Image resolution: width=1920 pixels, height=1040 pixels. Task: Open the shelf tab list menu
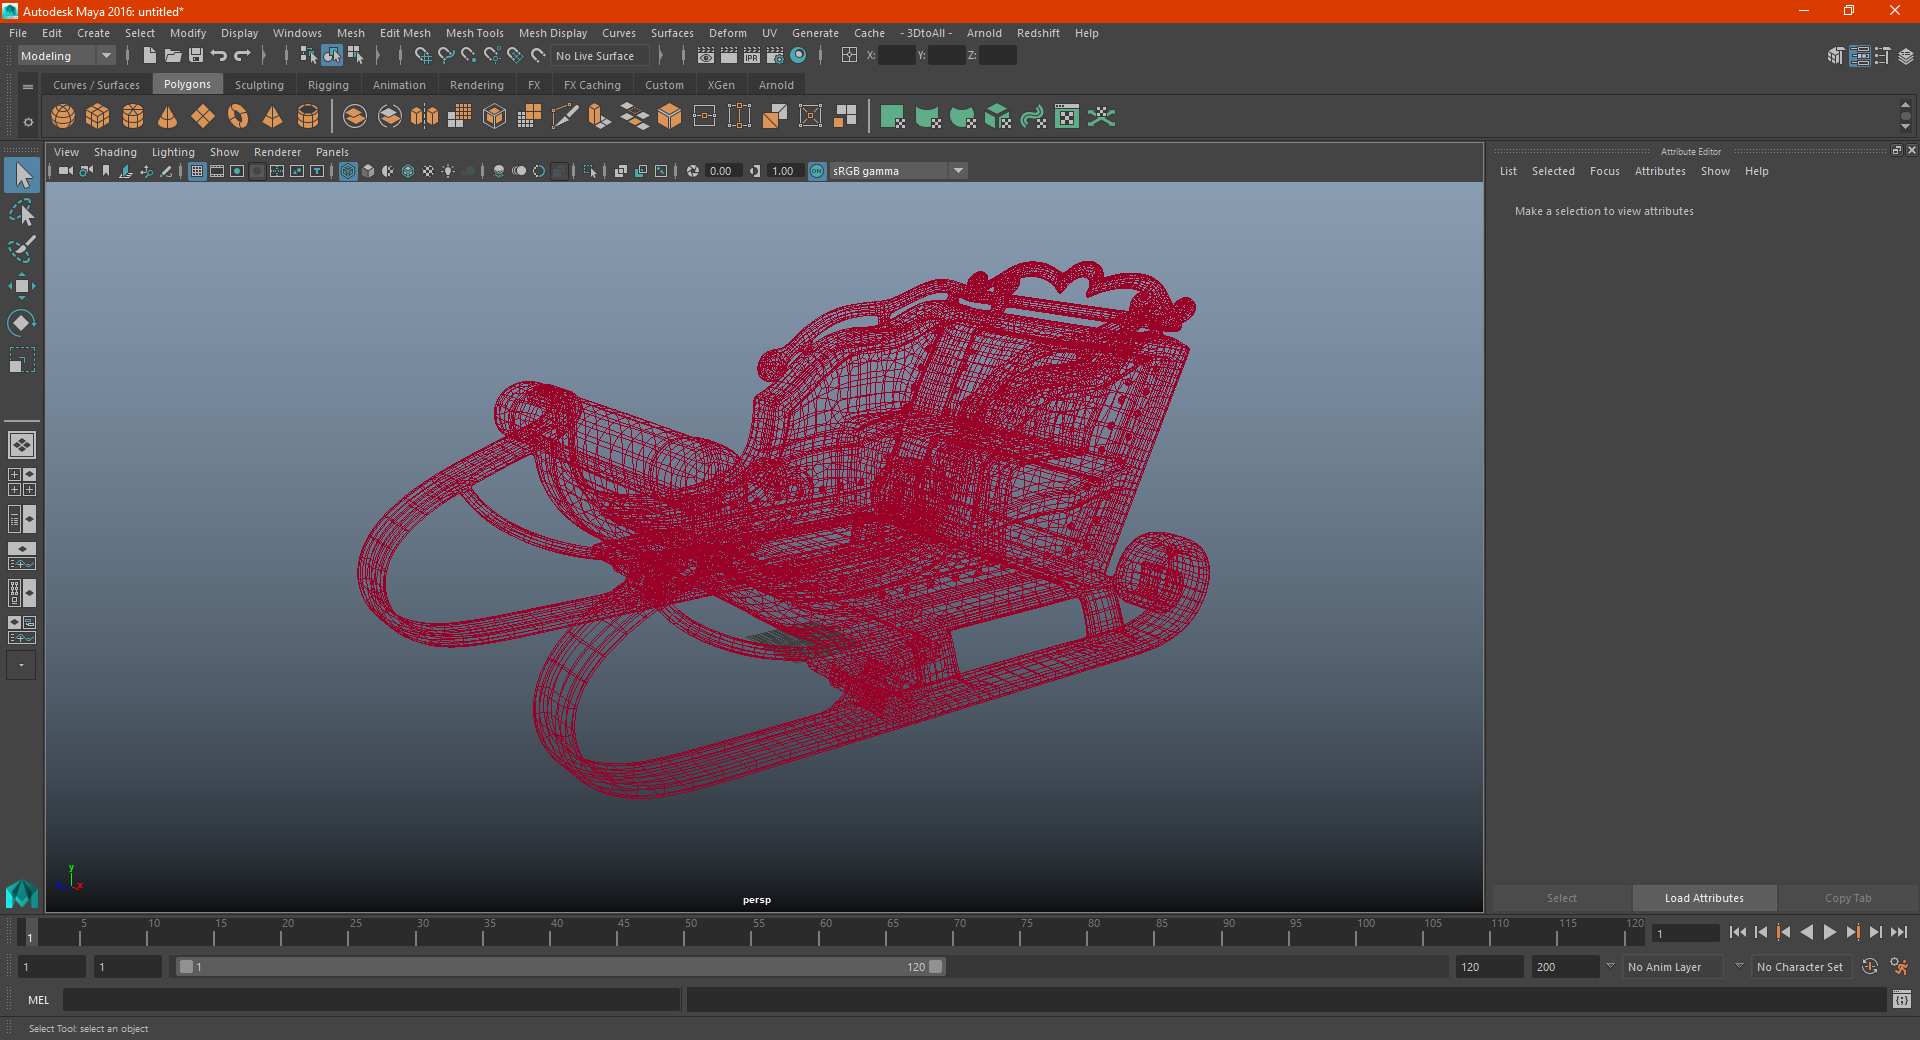pyautogui.click(x=28, y=87)
